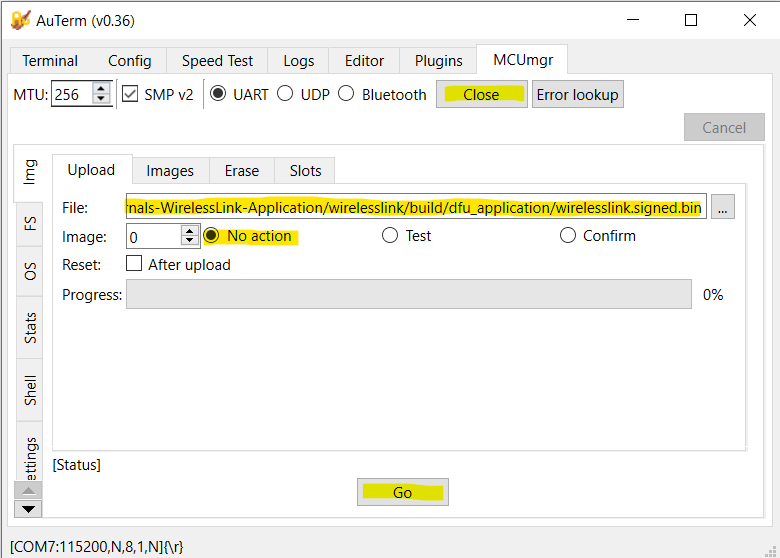The width and height of the screenshot is (780, 558).
Task: Open the Stats vertical side tab
Action: point(30,328)
